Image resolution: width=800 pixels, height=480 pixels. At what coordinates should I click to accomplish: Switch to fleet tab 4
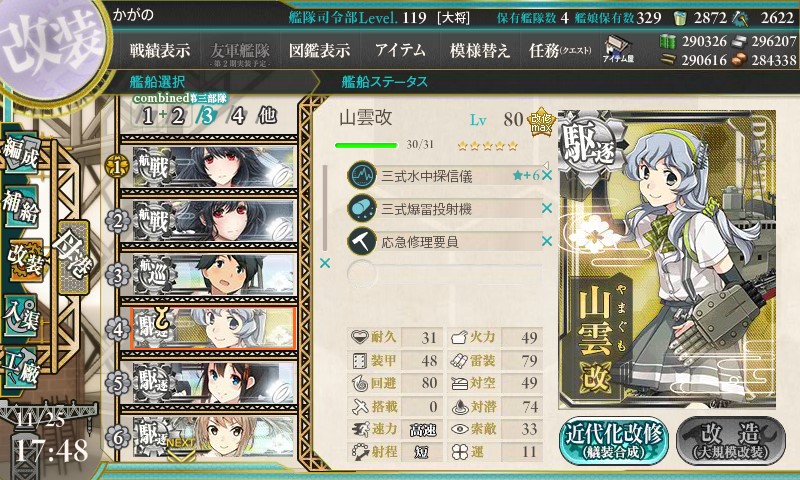tap(238, 116)
